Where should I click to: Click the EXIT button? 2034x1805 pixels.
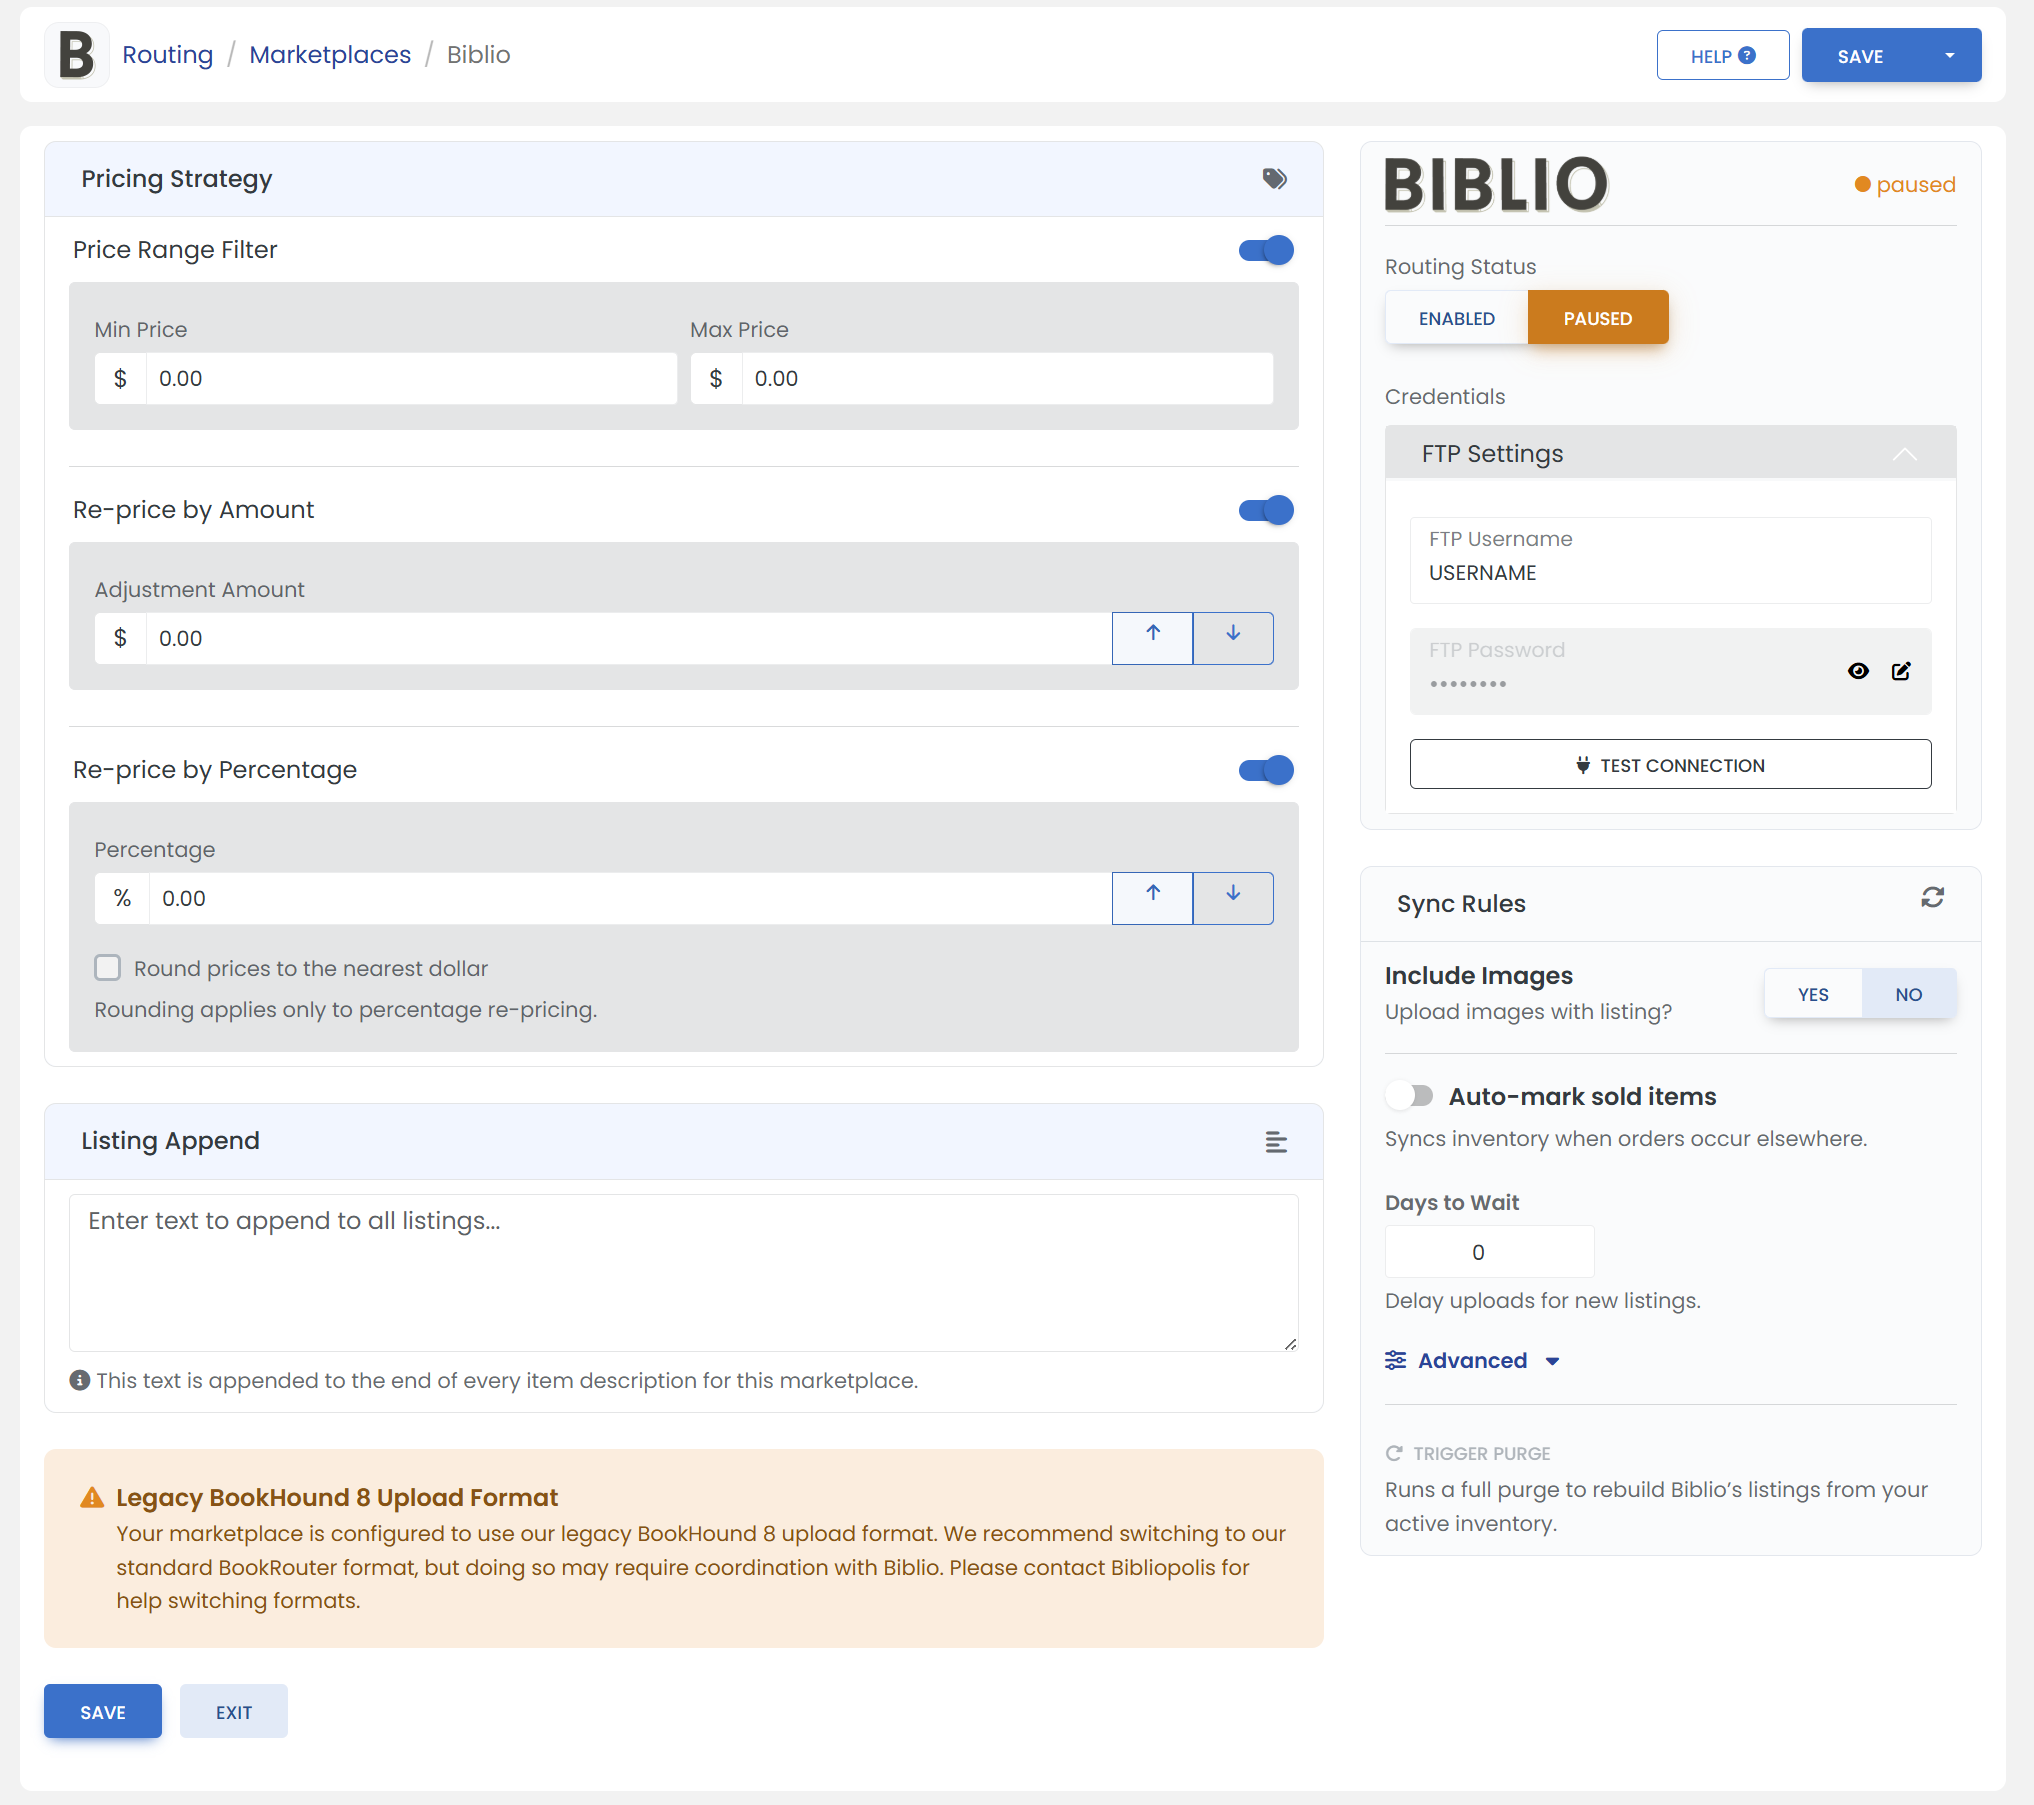click(233, 1711)
